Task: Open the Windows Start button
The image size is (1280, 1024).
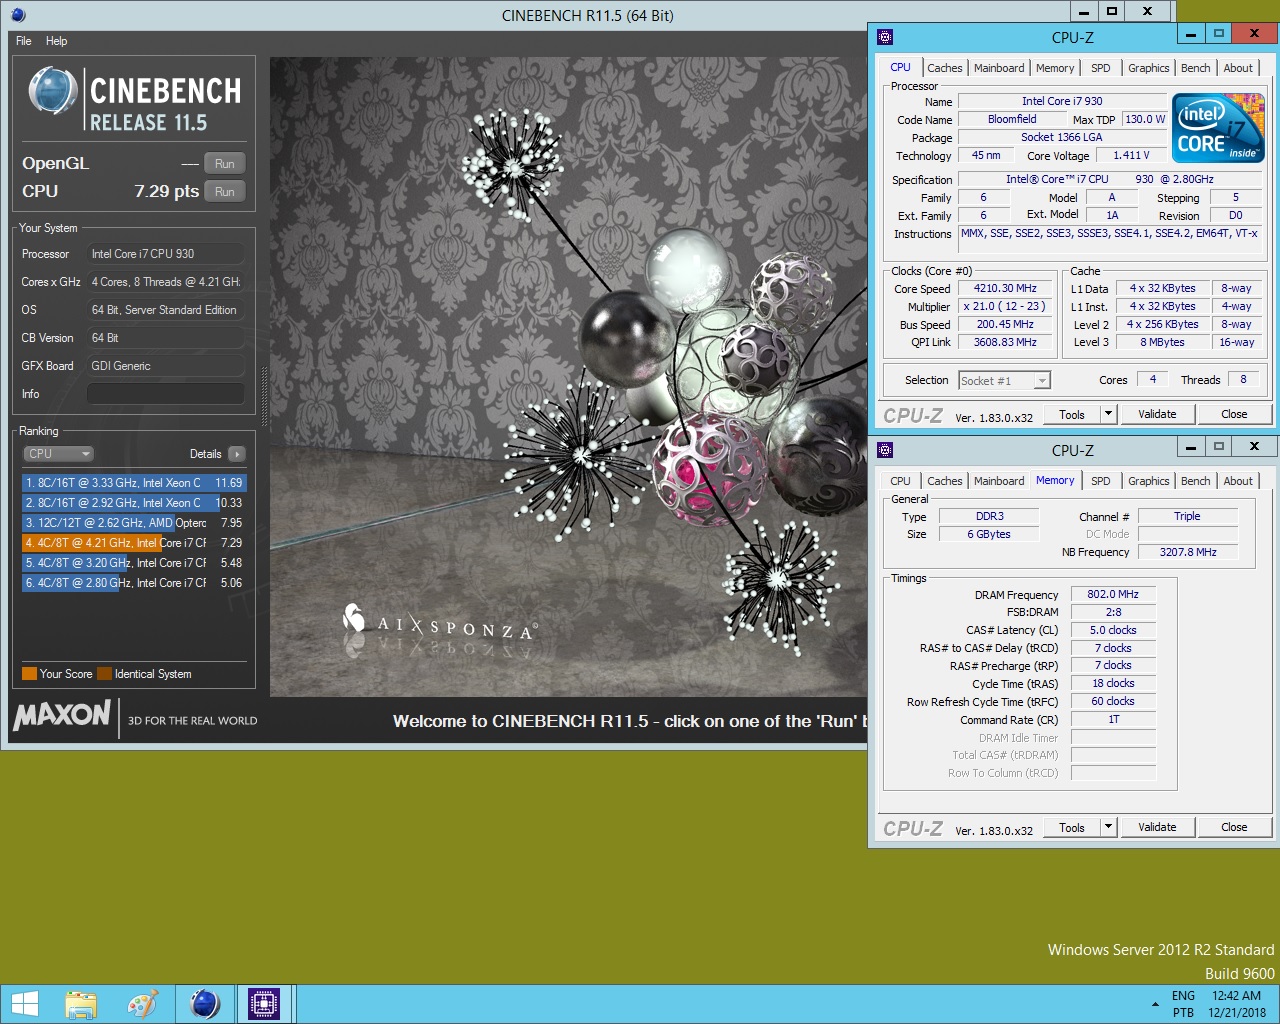Action: point(24,1004)
